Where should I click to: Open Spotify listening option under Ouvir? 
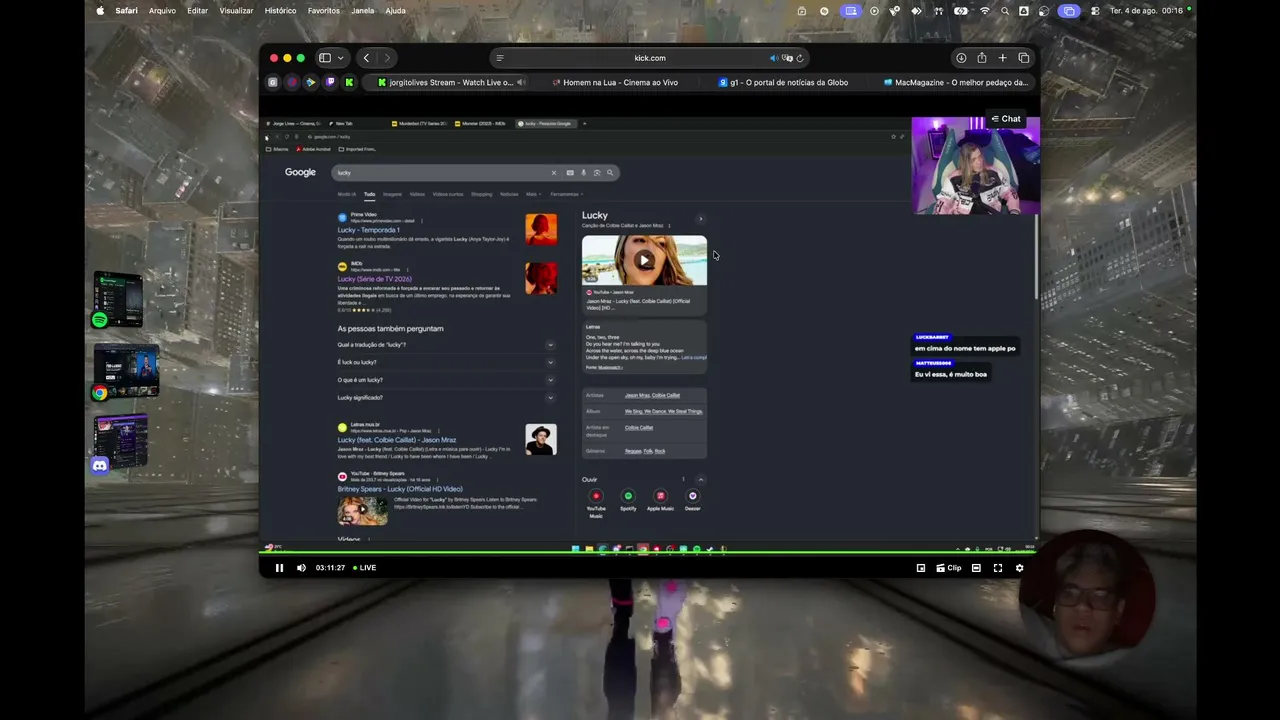click(x=628, y=500)
